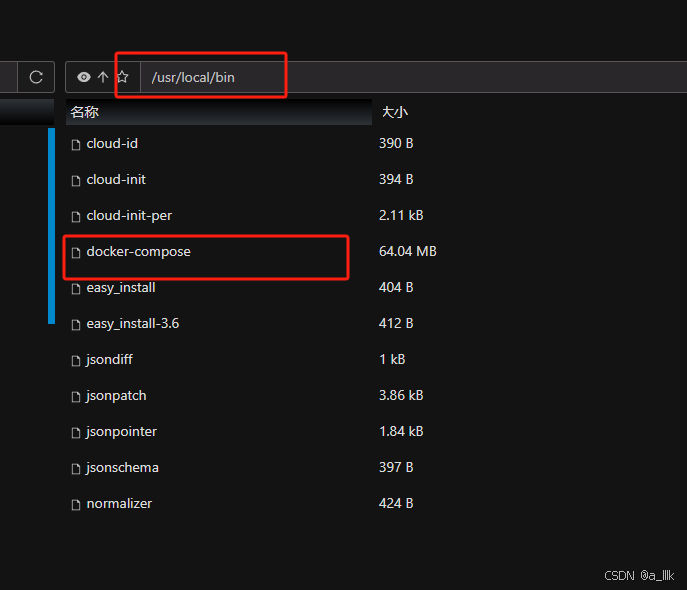This screenshot has width=687, height=590.
Task: Select the cloud-id file
Action: 112,144
